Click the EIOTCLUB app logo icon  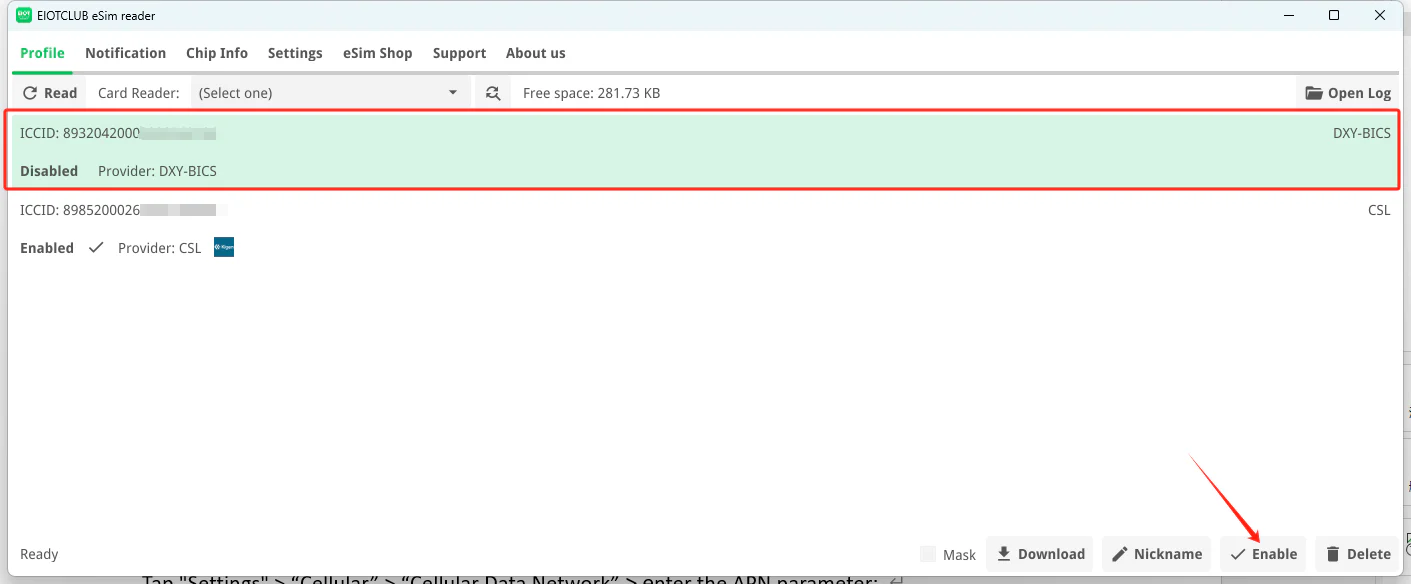[24, 15]
